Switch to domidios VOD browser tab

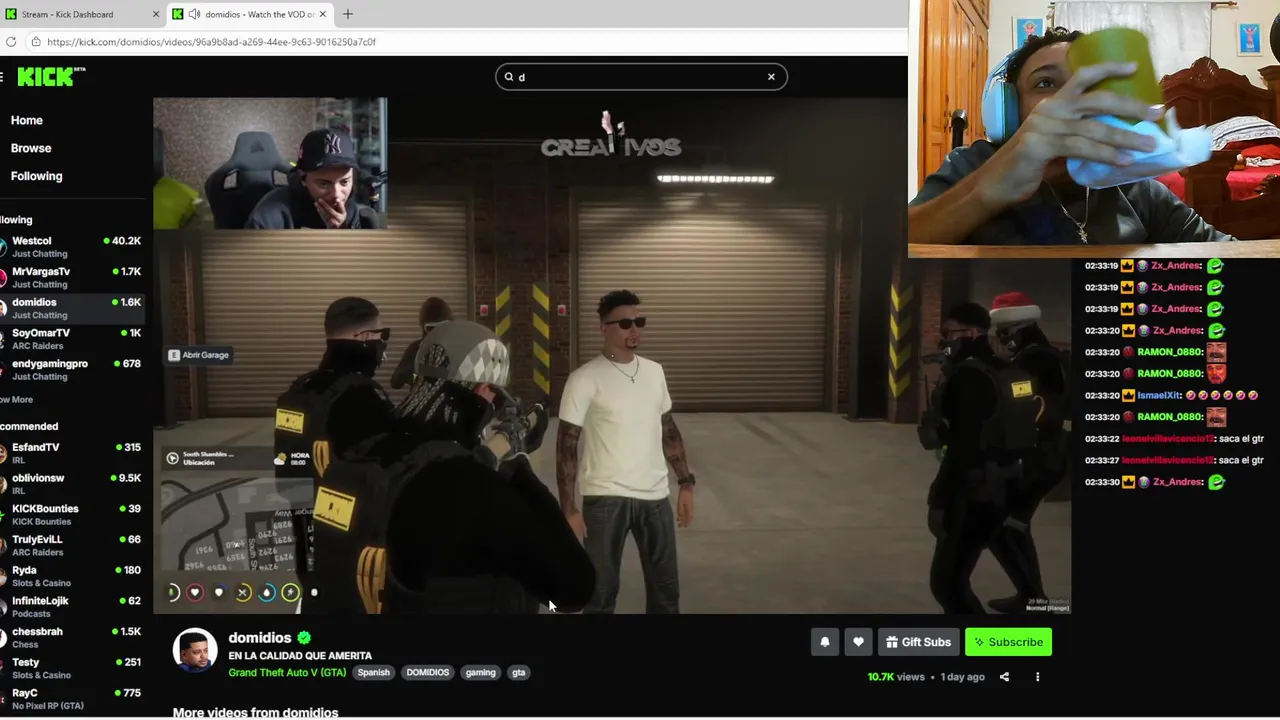pos(250,14)
